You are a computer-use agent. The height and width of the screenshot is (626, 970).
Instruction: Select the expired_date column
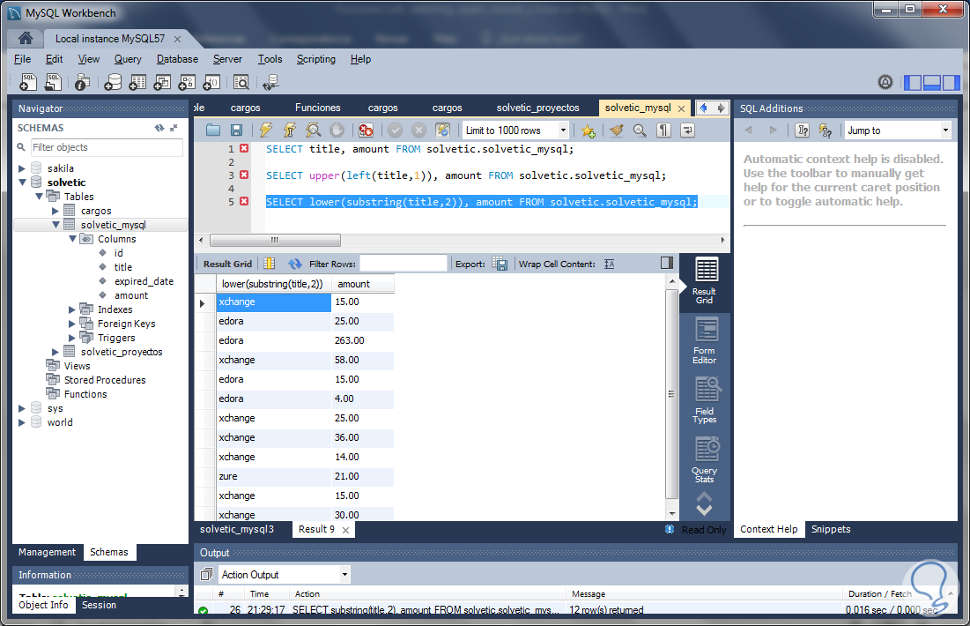coord(144,281)
